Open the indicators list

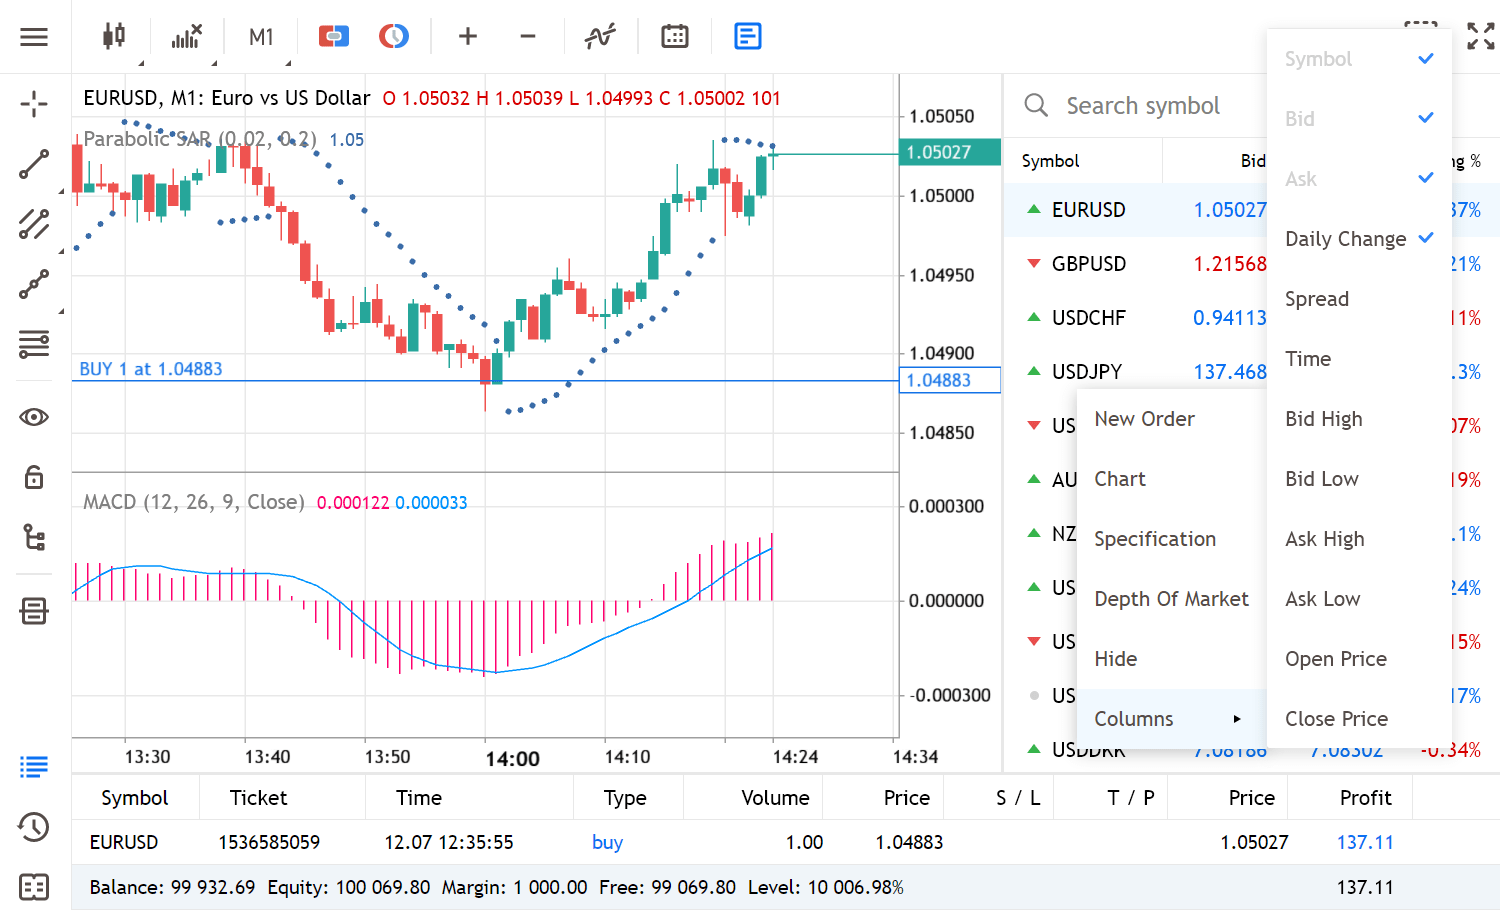(599, 35)
